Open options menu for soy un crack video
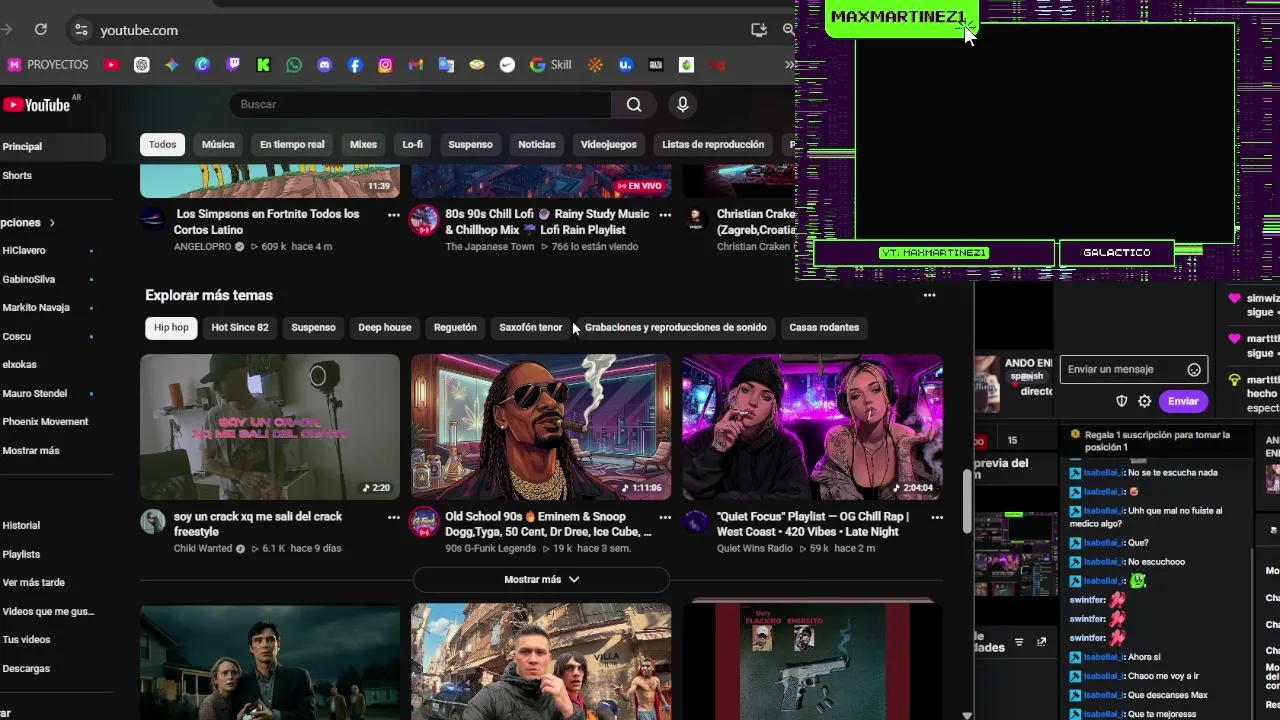This screenshot has height=720, width=1280. (x=393, y=518)
